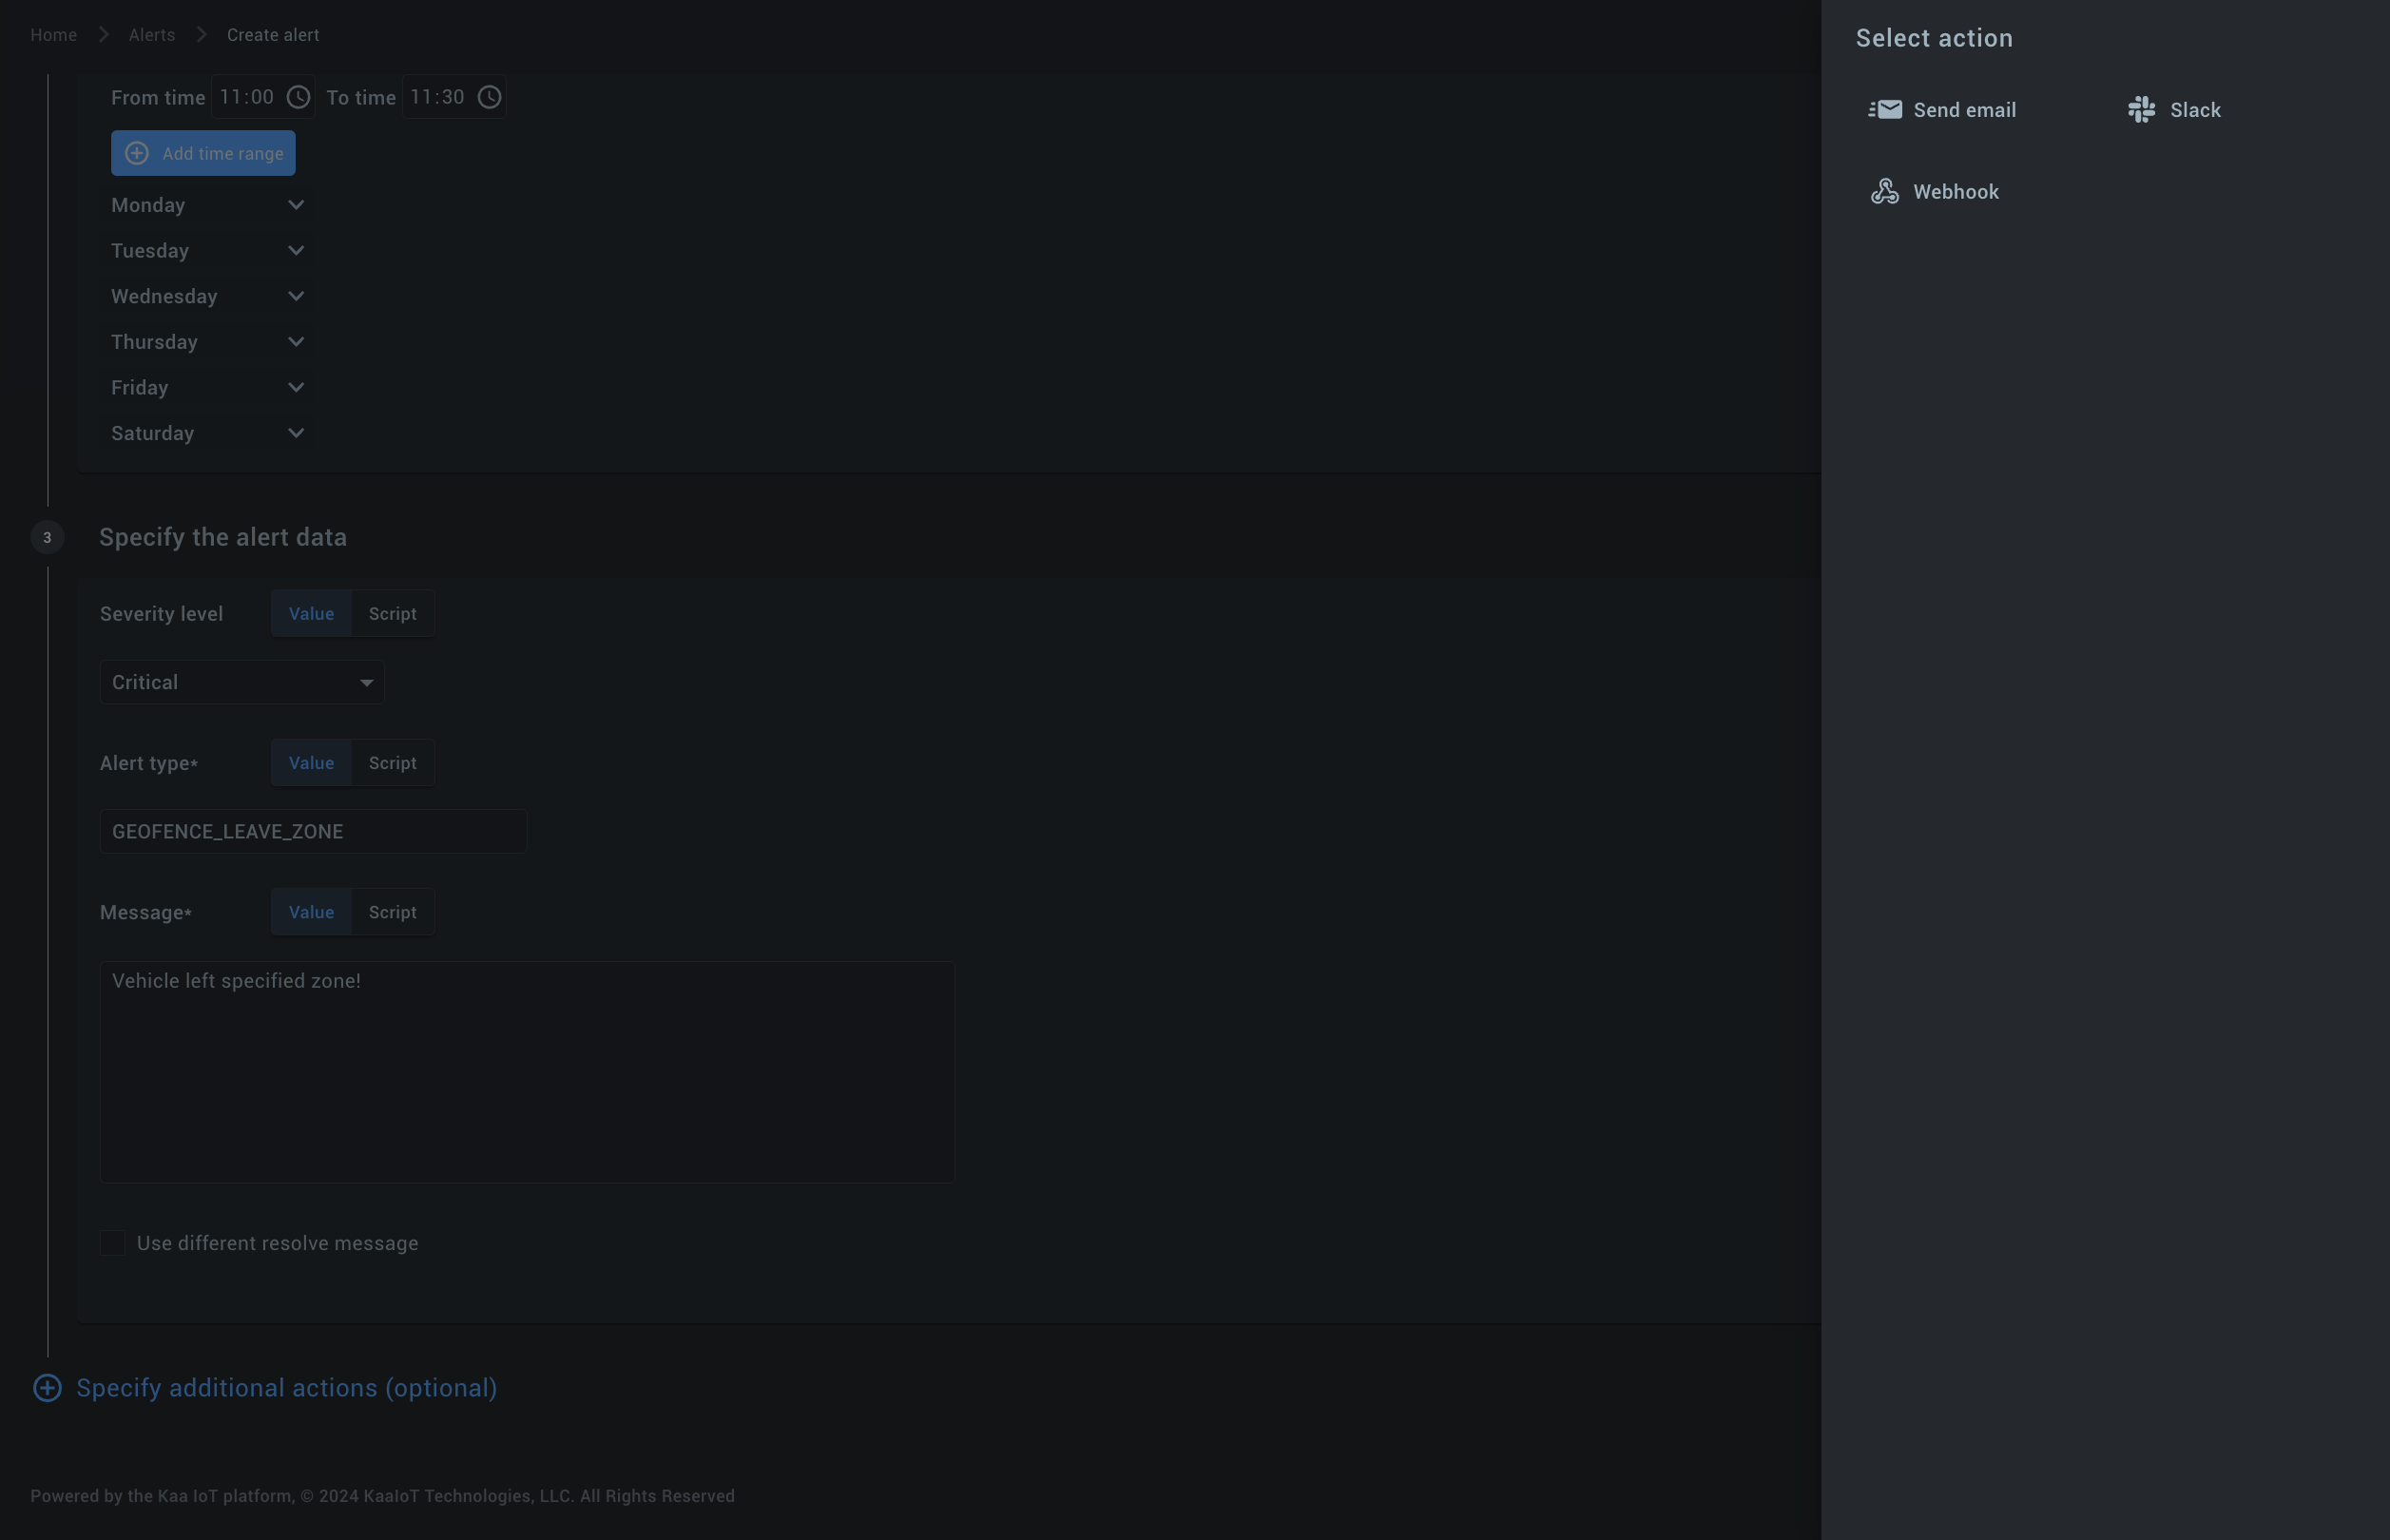Image resolution: width=2390 pixels, height=1540 pixels.
Task: Go to Home breadcrumb
Action: click(54, 35)
